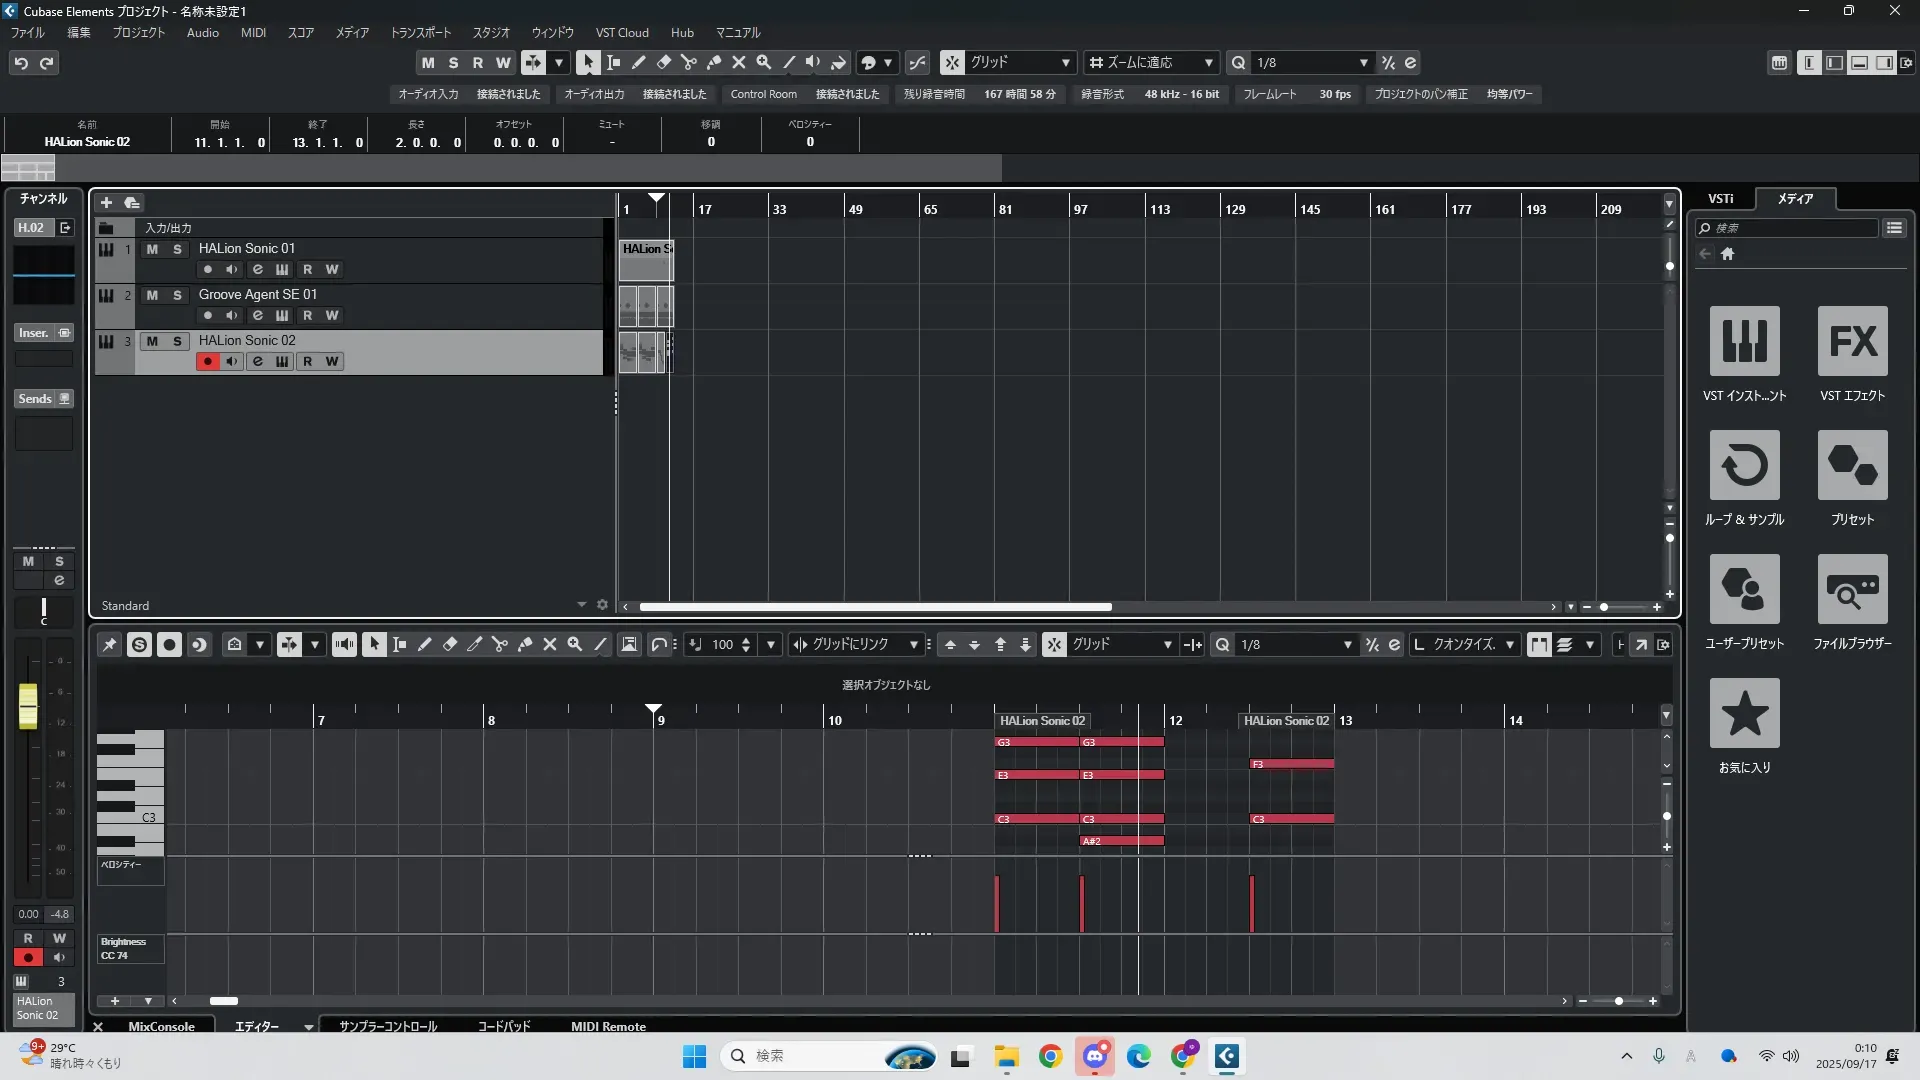Open the VST Effects FX tile
The width and height of the screenshot is (1920, 1080).
coord(1852,341)
